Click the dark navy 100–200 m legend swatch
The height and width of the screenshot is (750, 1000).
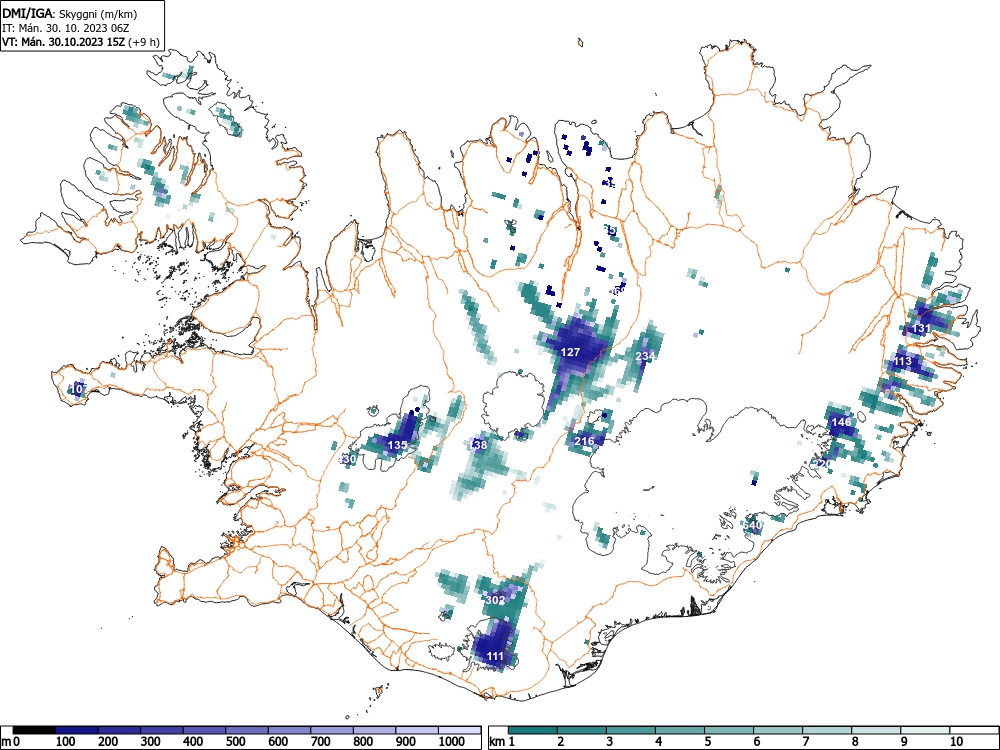(77, 730)
